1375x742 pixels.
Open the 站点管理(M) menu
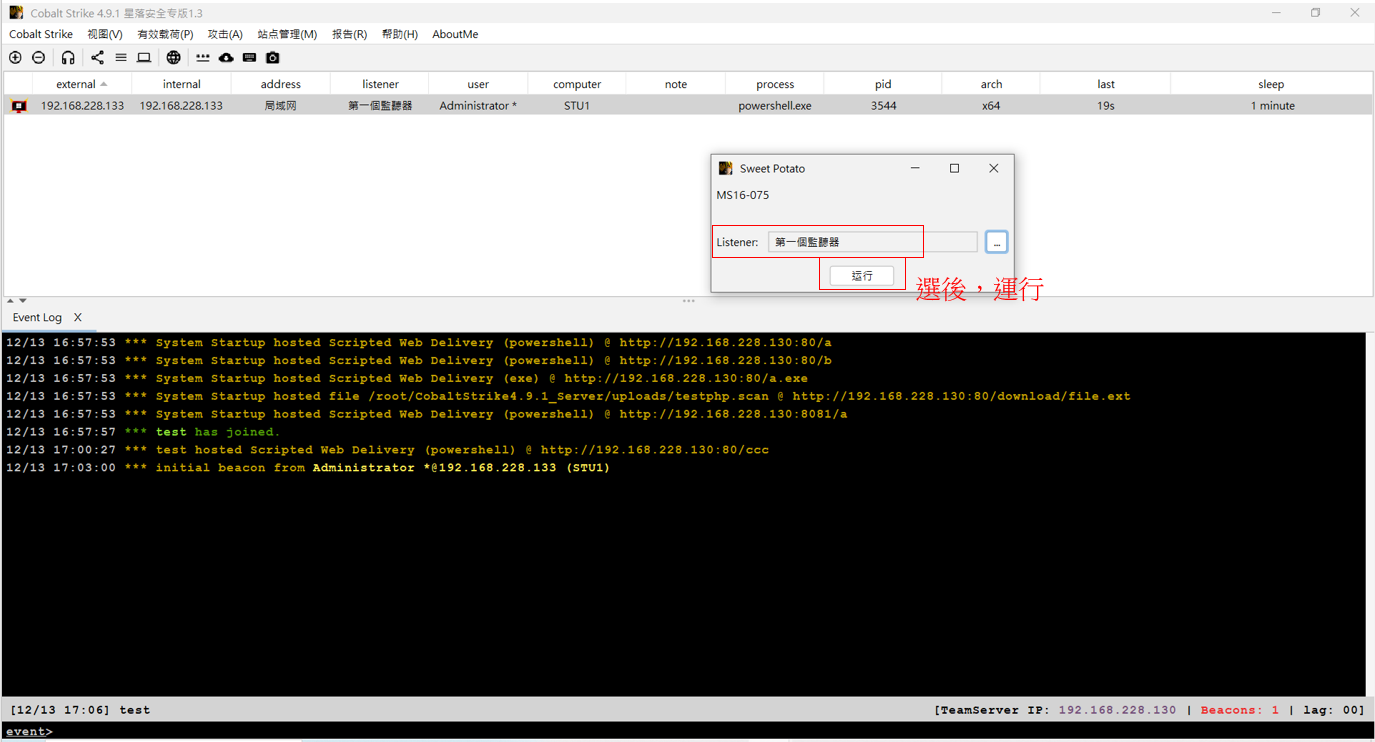287,34
